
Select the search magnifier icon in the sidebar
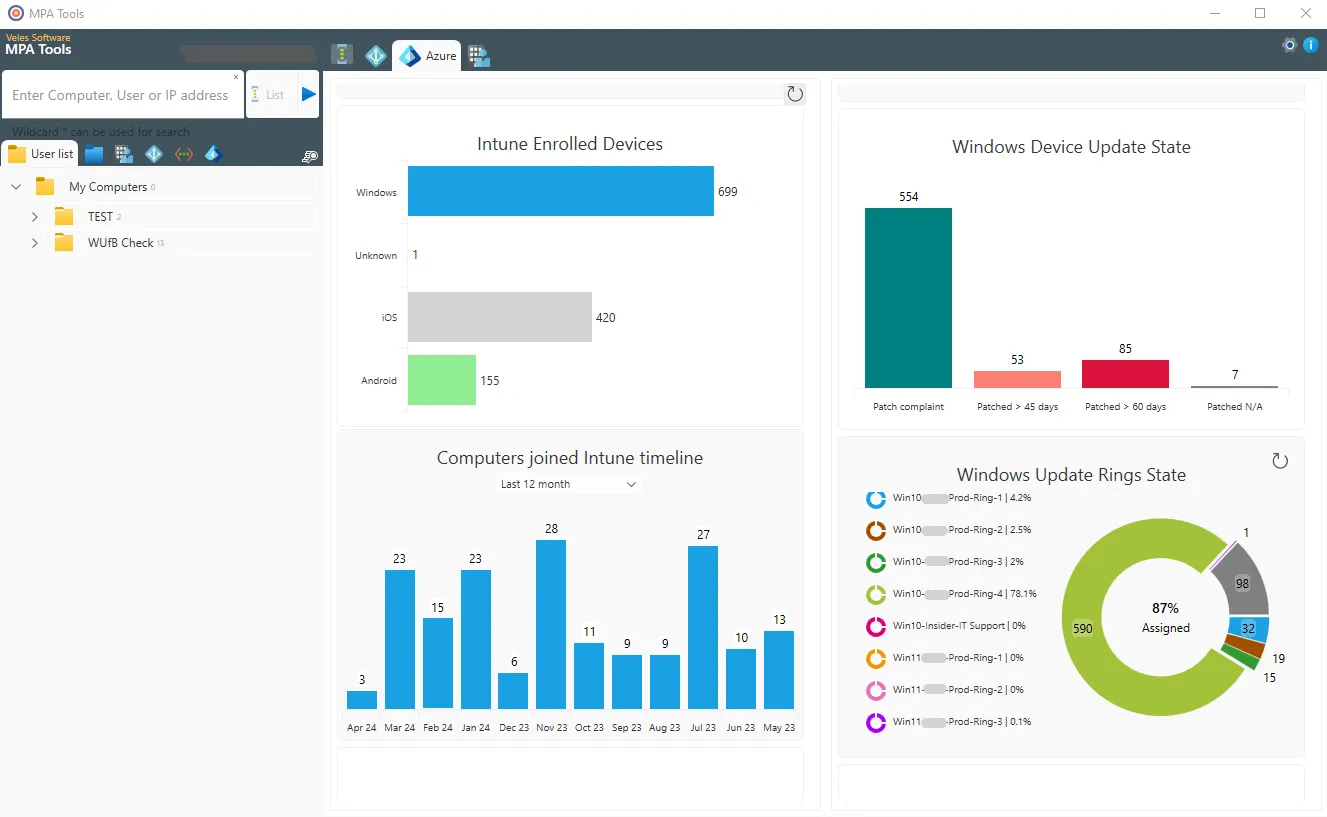tap(310, 155)
